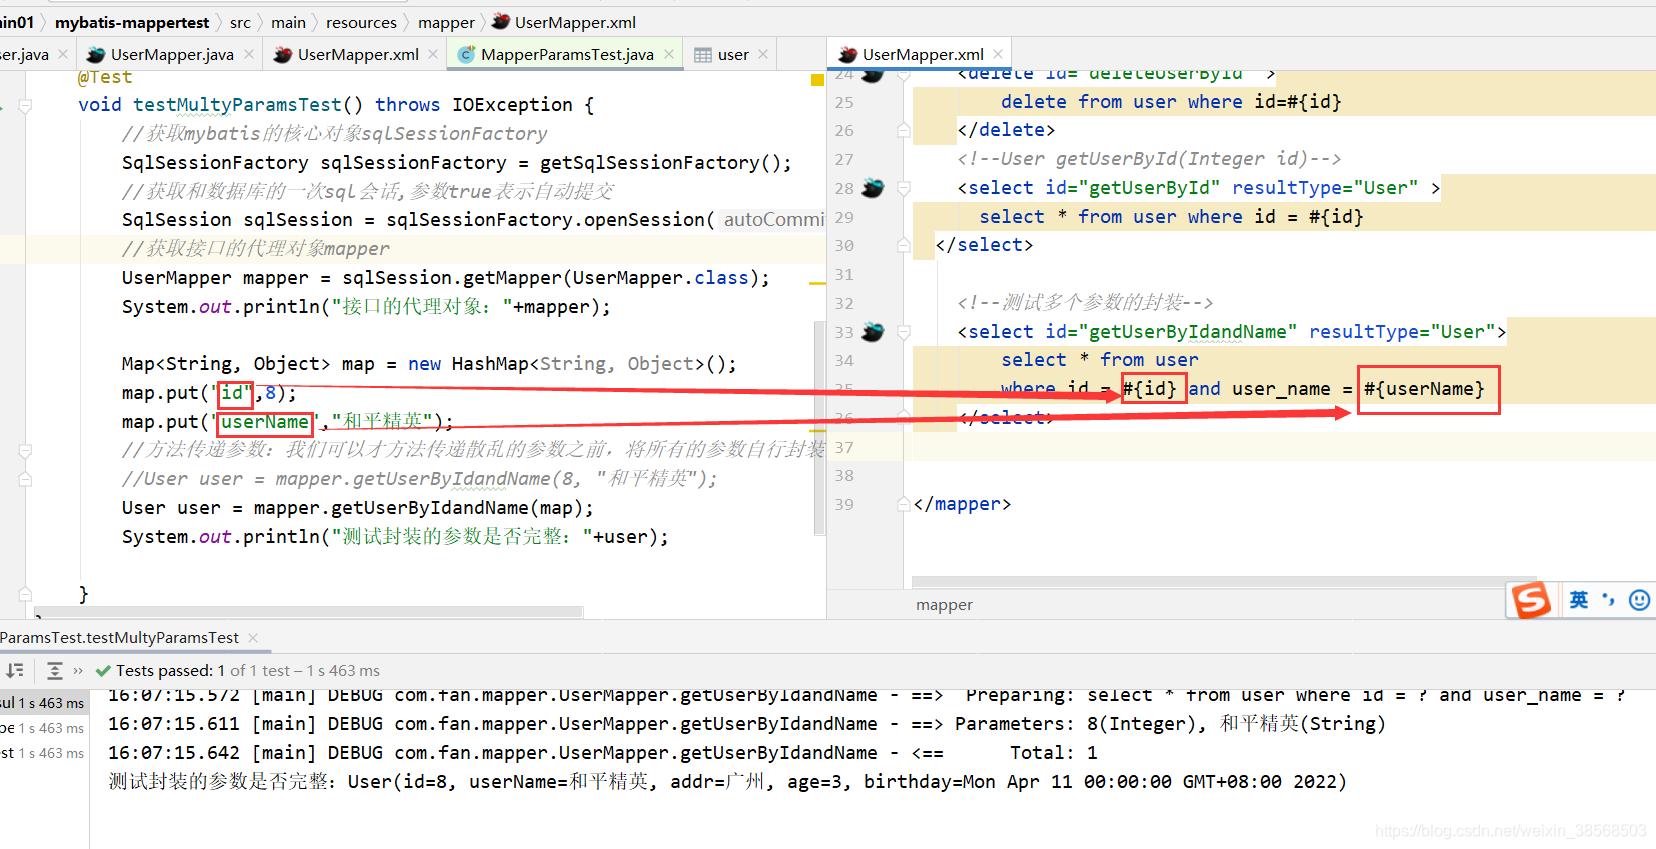
Task: Select the first test result row, 1 s 463 ms
Action: tap(44, 703)
